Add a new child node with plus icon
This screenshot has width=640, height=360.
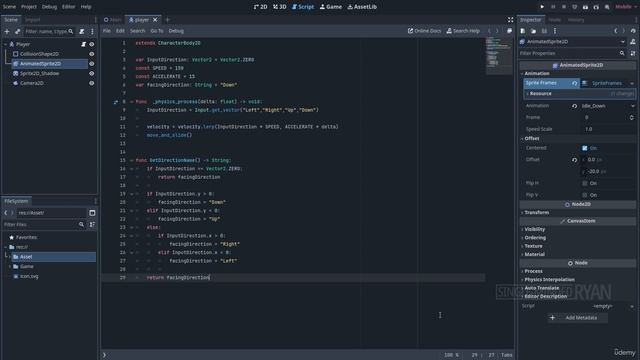point(7,31)
